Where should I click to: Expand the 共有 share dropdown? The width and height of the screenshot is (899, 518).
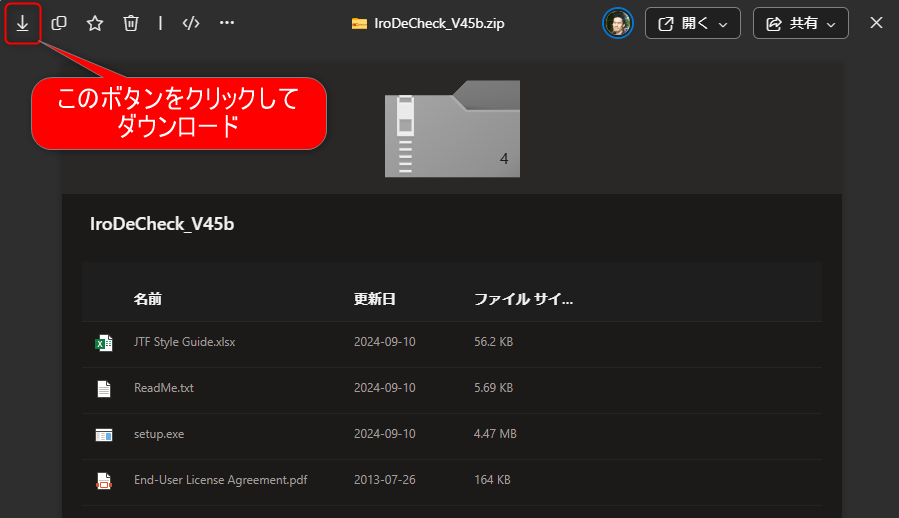[x=800, y=23]
